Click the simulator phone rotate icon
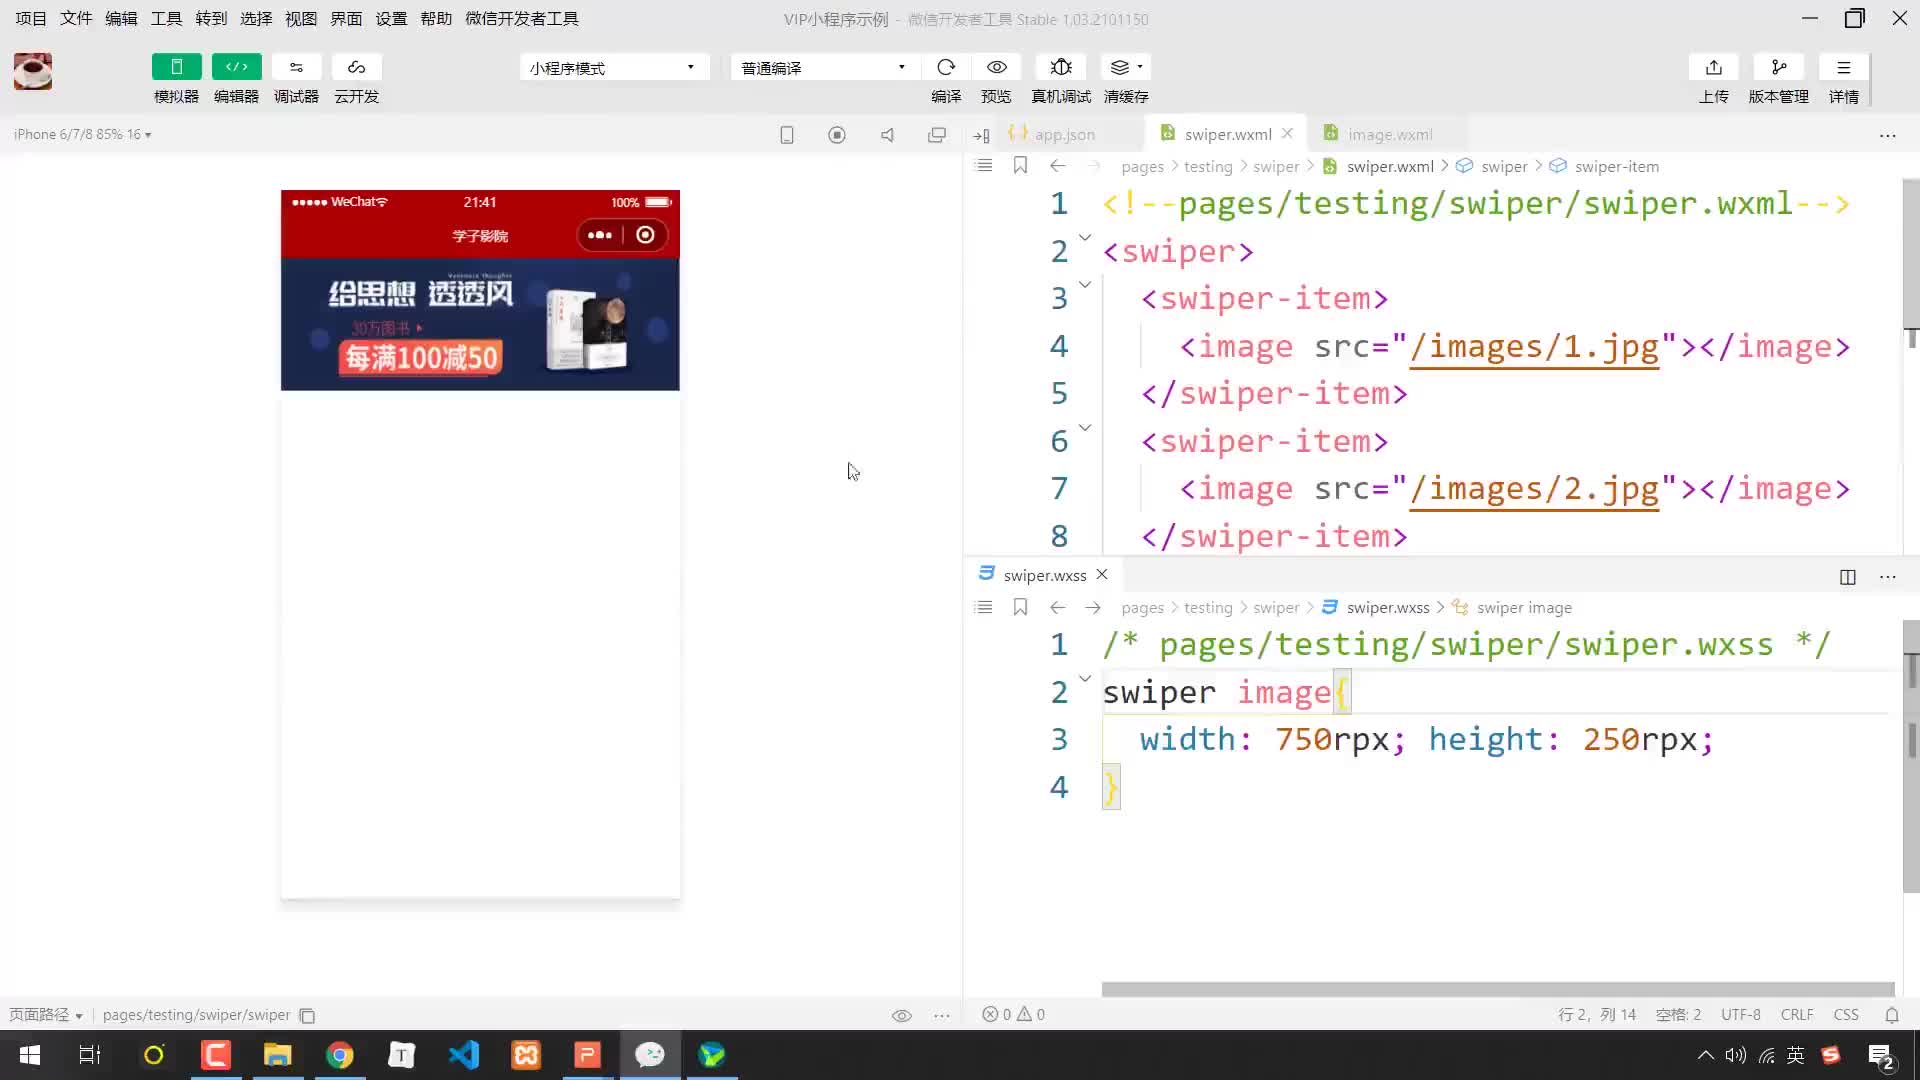 click(x=787, y=135)
